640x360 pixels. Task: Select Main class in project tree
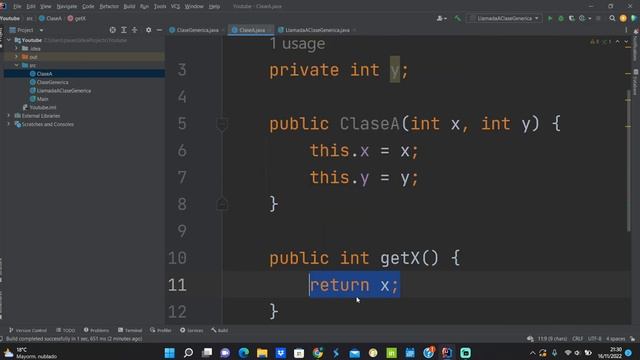42,99
